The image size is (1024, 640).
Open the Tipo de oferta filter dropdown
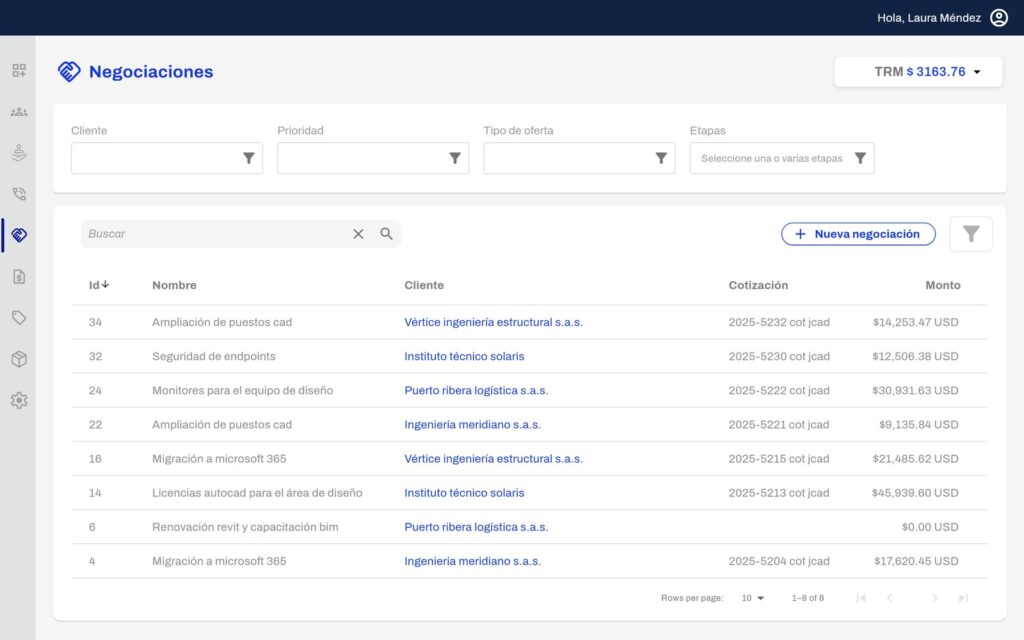pyautogui.click(x=579, y=158)
